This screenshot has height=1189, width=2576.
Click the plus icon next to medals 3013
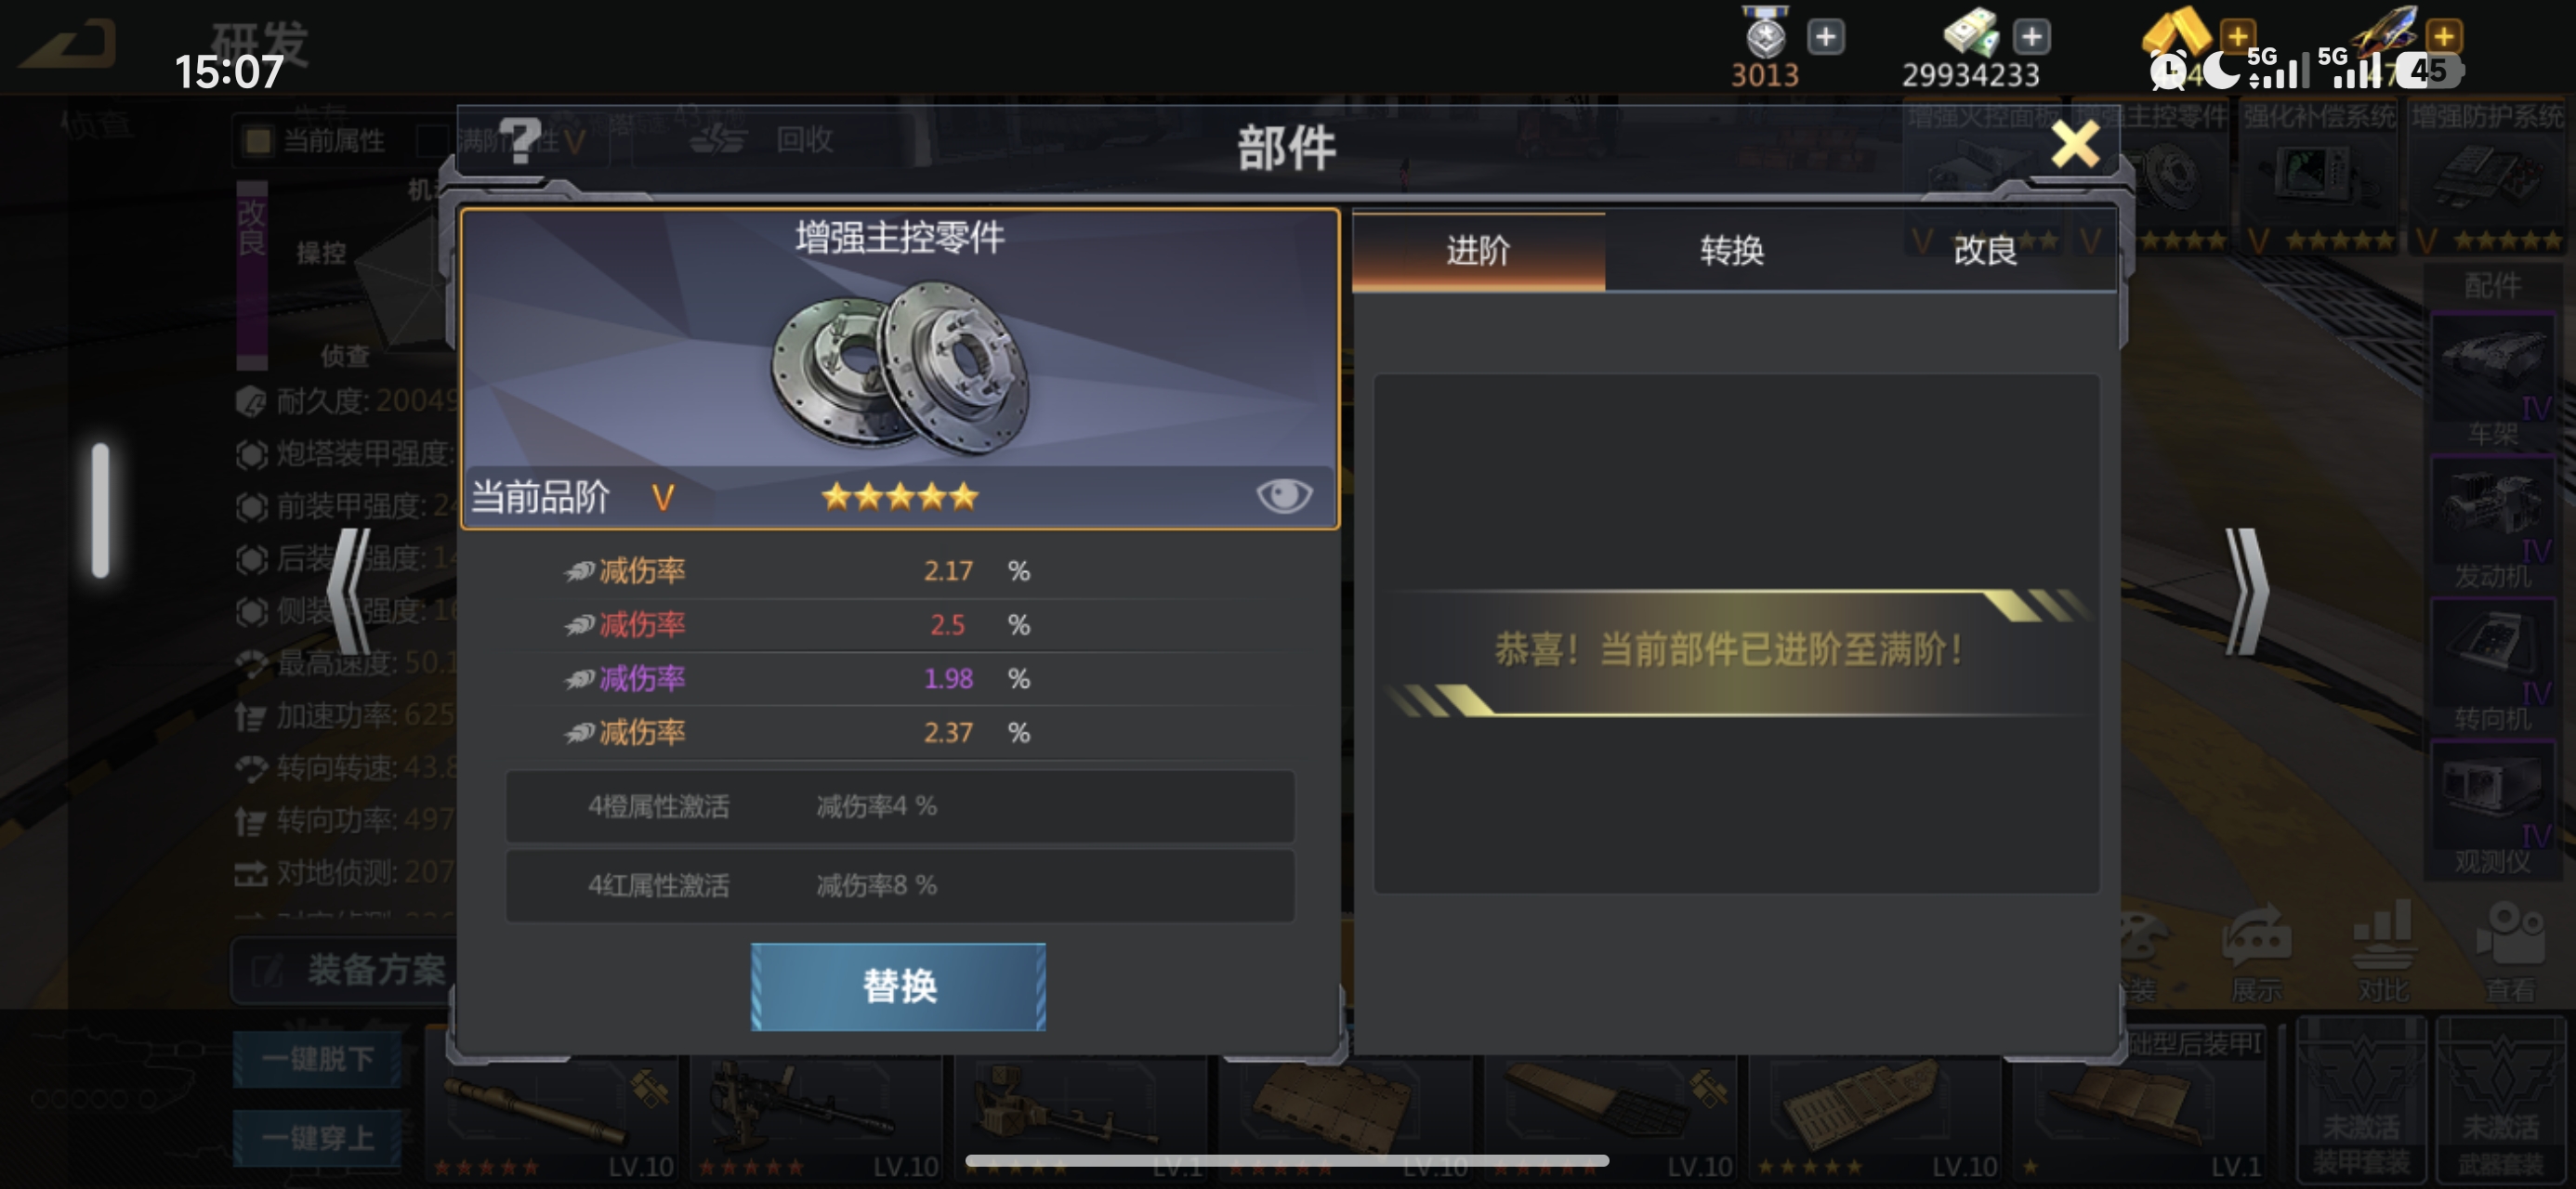[1826, 37]
